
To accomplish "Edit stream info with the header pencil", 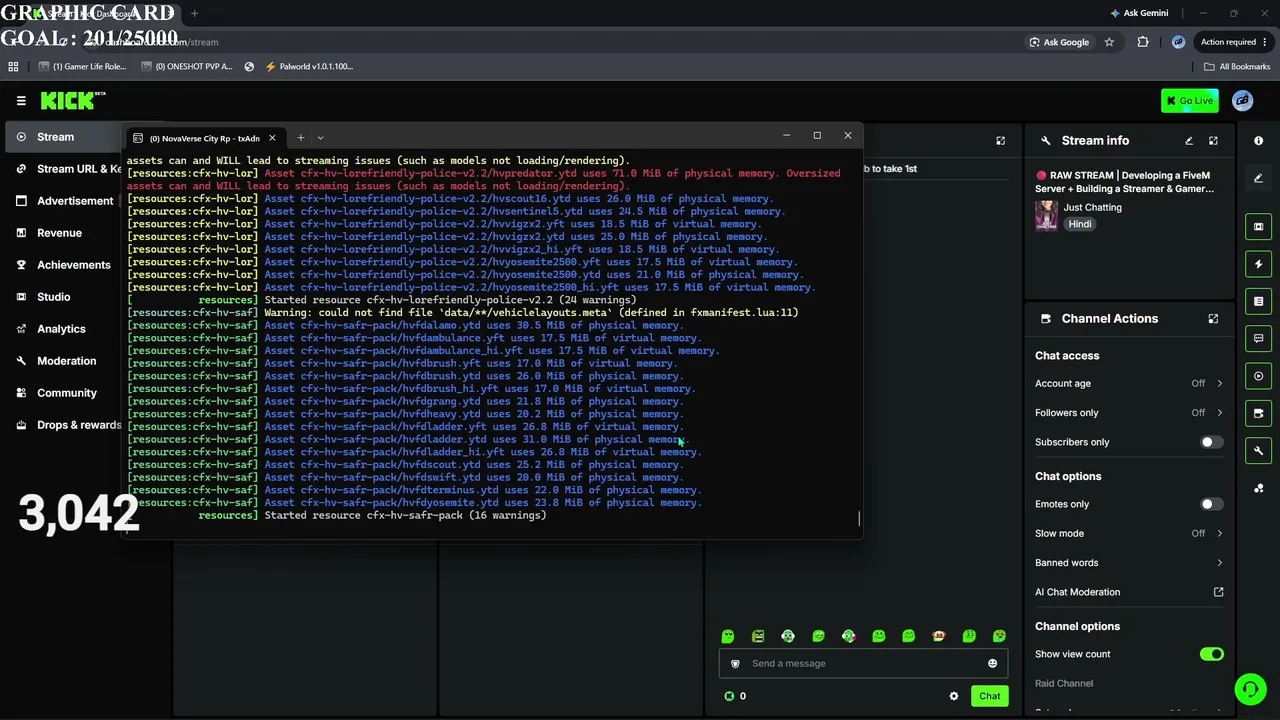I will pos(1189,141).
